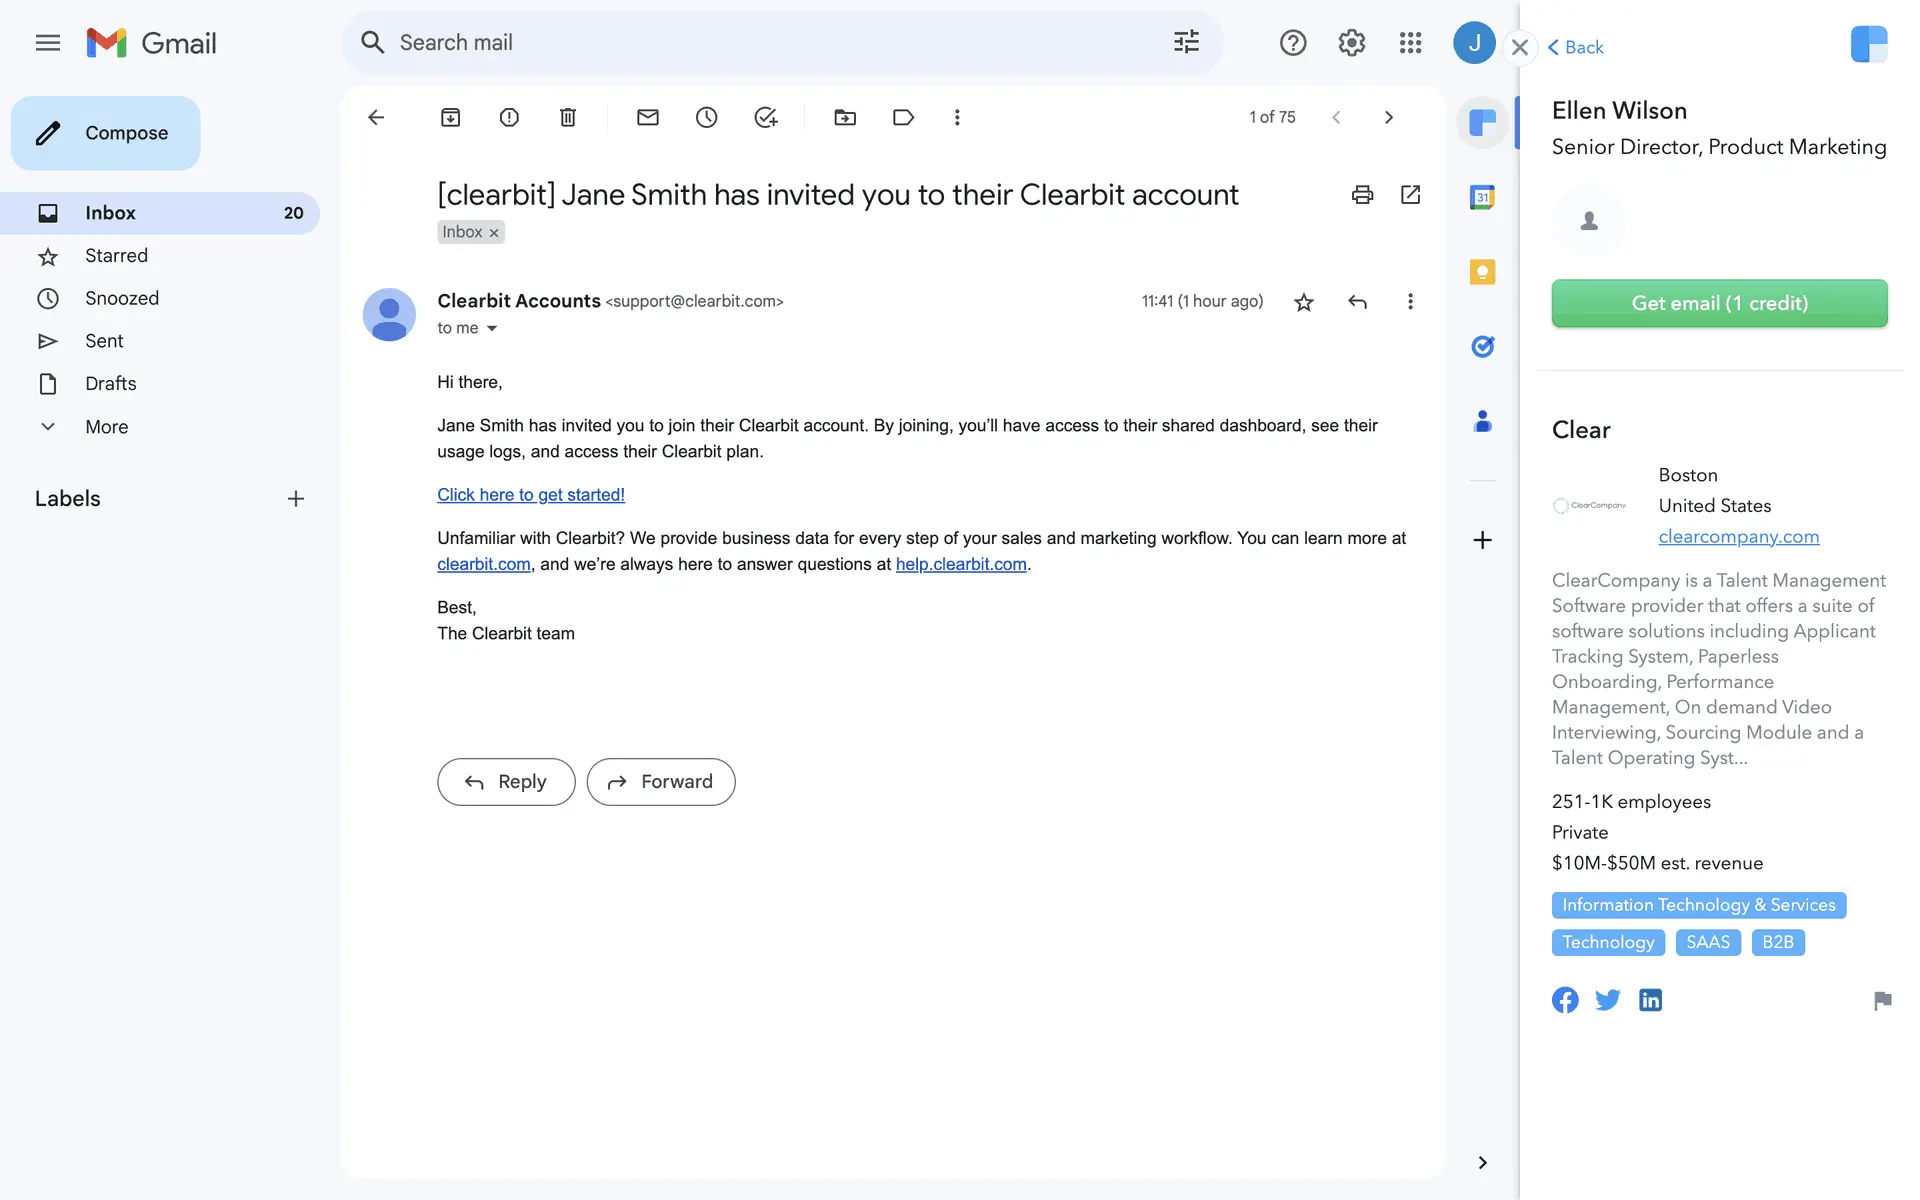Screen dimensions: 1920x1200
Task: Remove the Inbox label from the conversation
Action: 494,233
